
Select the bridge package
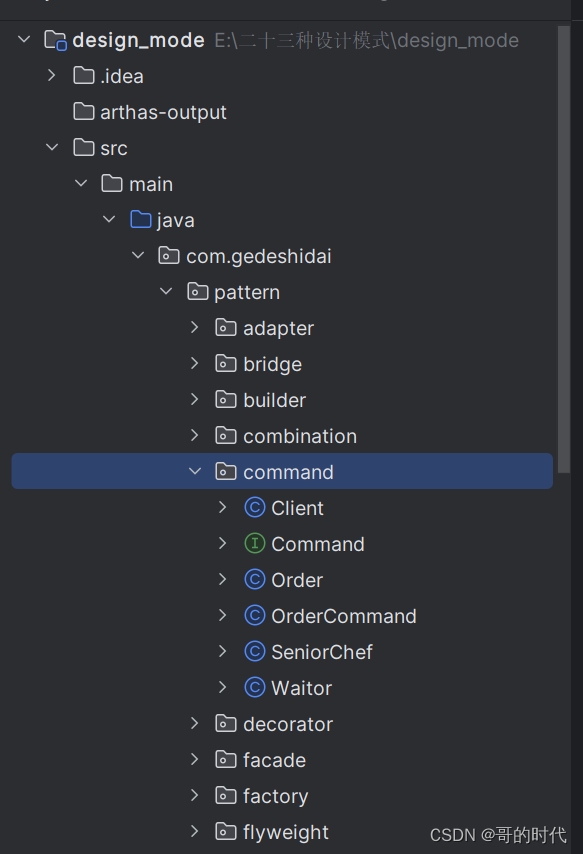(258, 364)
